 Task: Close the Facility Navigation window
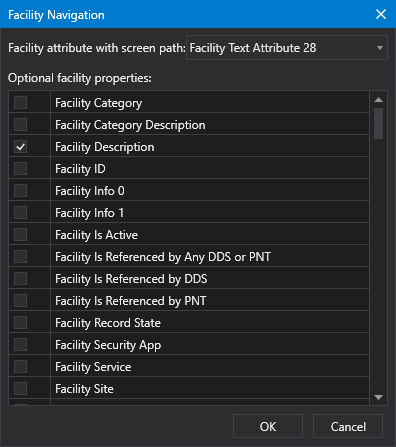coord(381,14)
